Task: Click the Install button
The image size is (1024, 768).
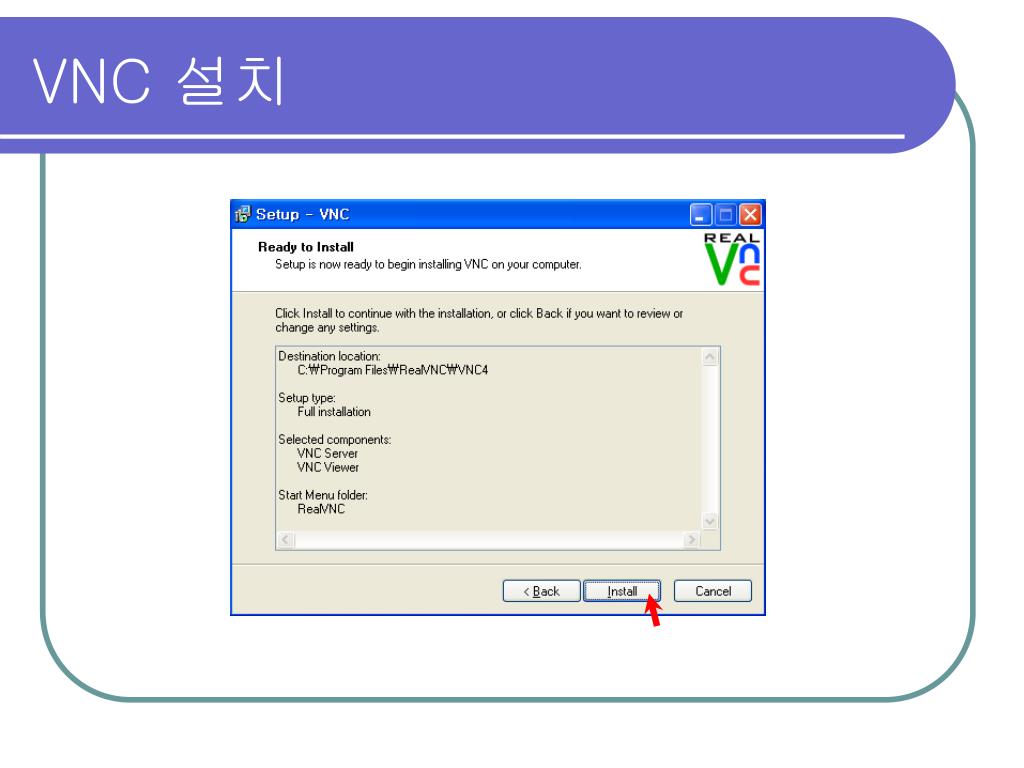Action: click(621, 591)
